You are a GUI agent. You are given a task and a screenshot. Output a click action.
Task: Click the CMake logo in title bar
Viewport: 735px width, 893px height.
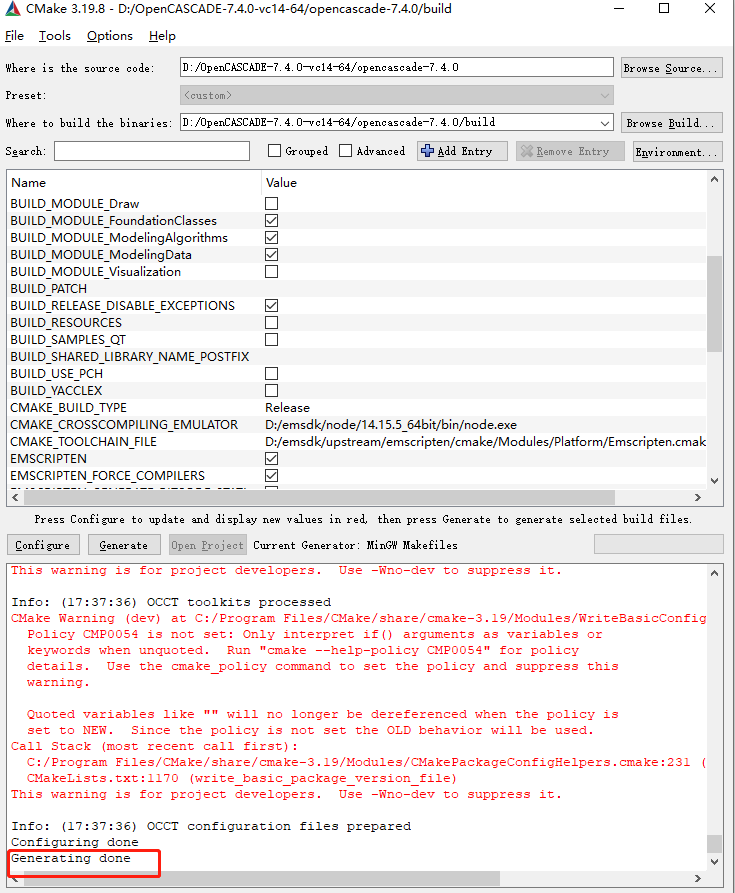(12, 9)
